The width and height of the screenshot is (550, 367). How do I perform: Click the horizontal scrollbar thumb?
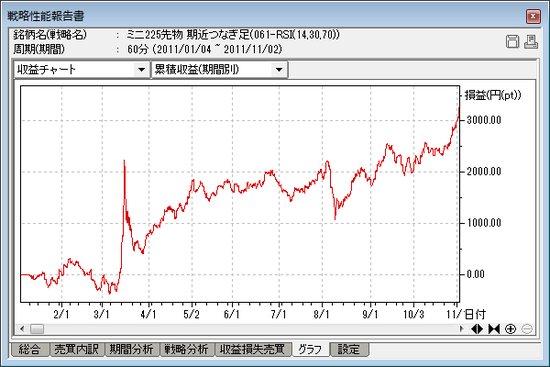tap(37, 329)
